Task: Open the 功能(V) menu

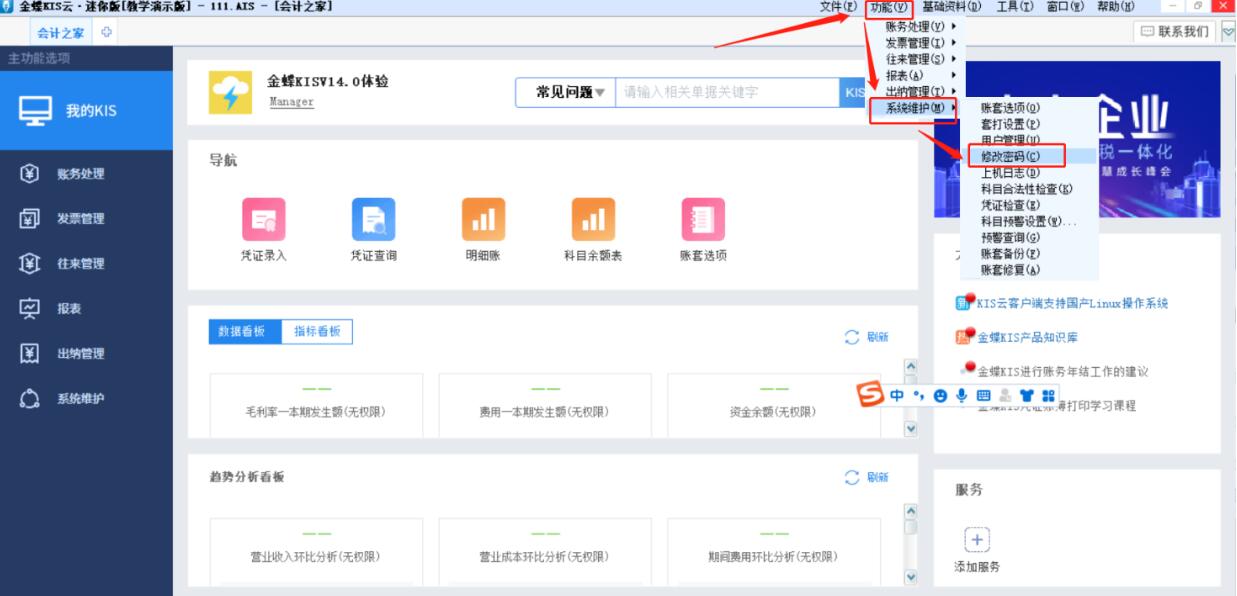Action: (890, 7)
